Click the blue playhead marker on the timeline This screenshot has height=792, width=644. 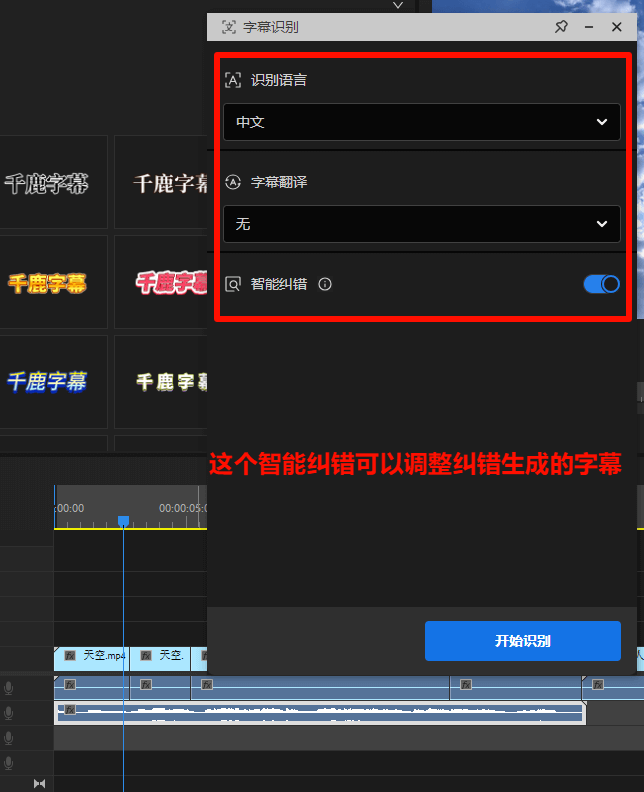click(x=123, y=521)
